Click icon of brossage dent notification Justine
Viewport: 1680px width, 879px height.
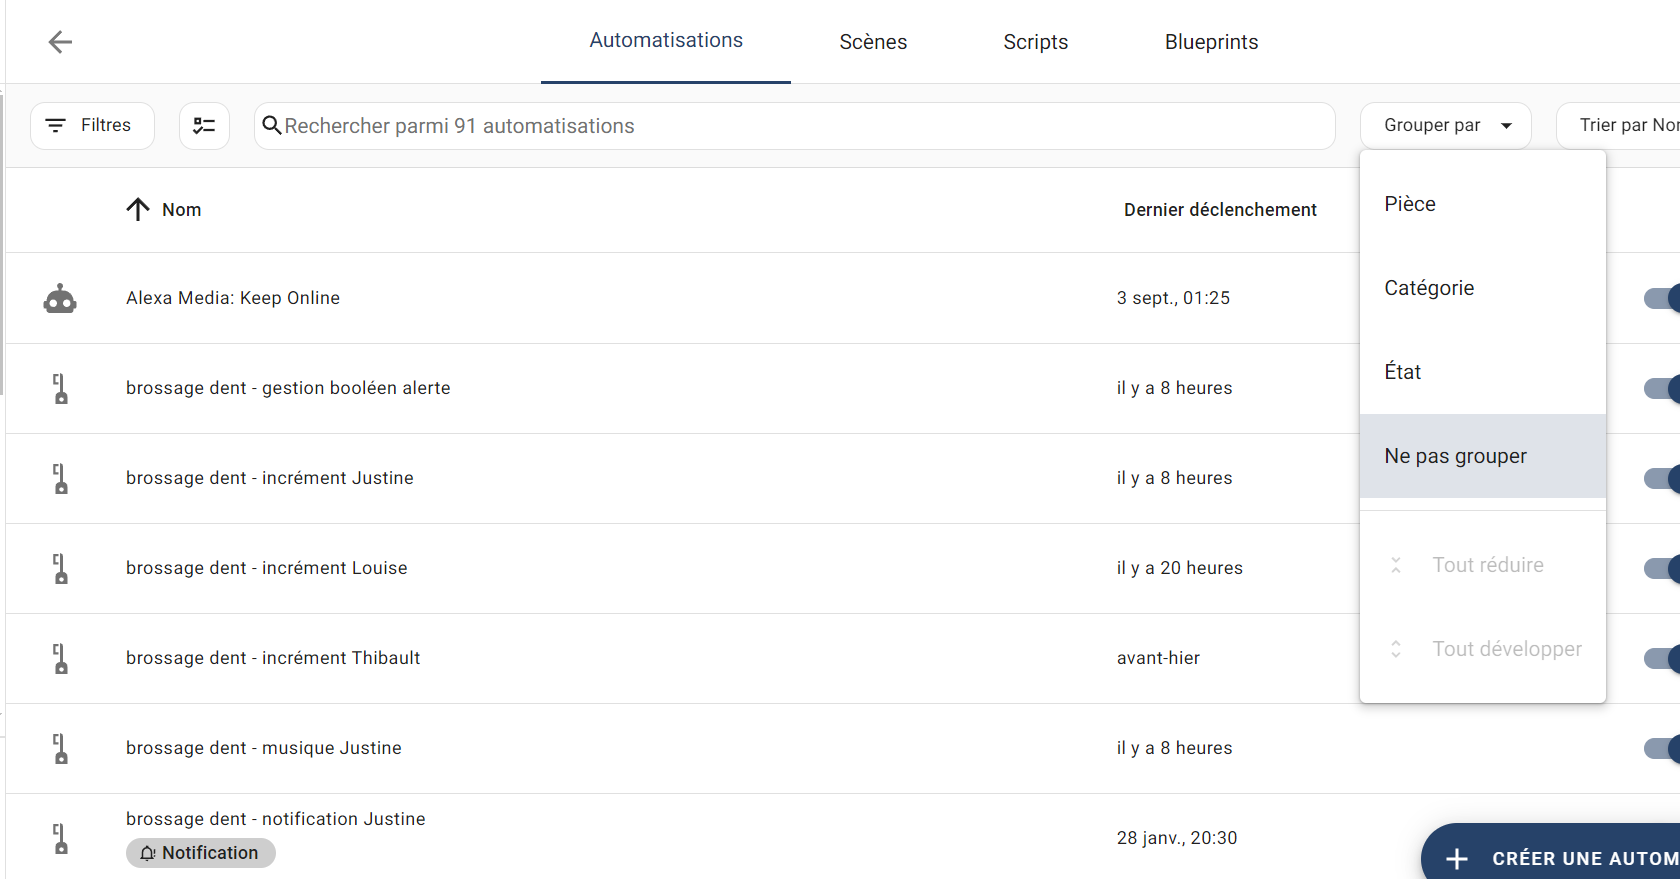tap(60, 839)
